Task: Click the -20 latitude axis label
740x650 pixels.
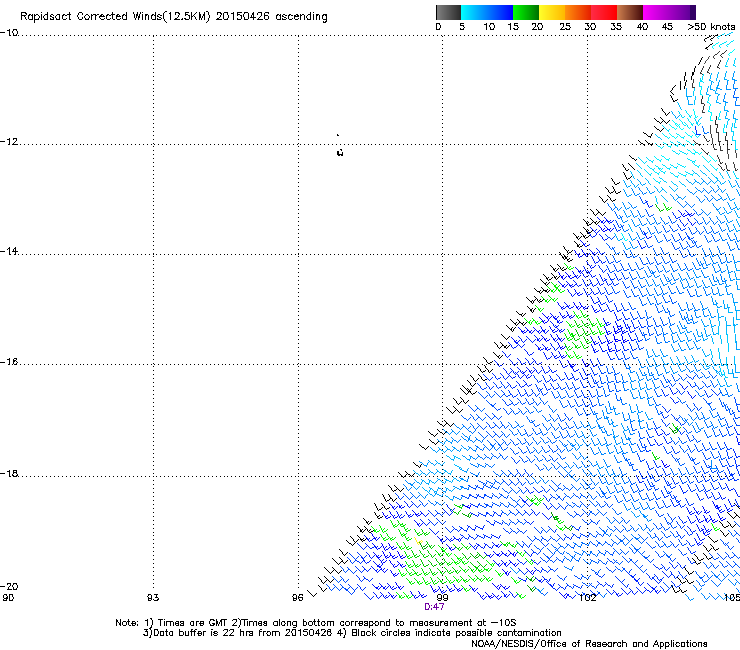Action: tap(9, 586)
